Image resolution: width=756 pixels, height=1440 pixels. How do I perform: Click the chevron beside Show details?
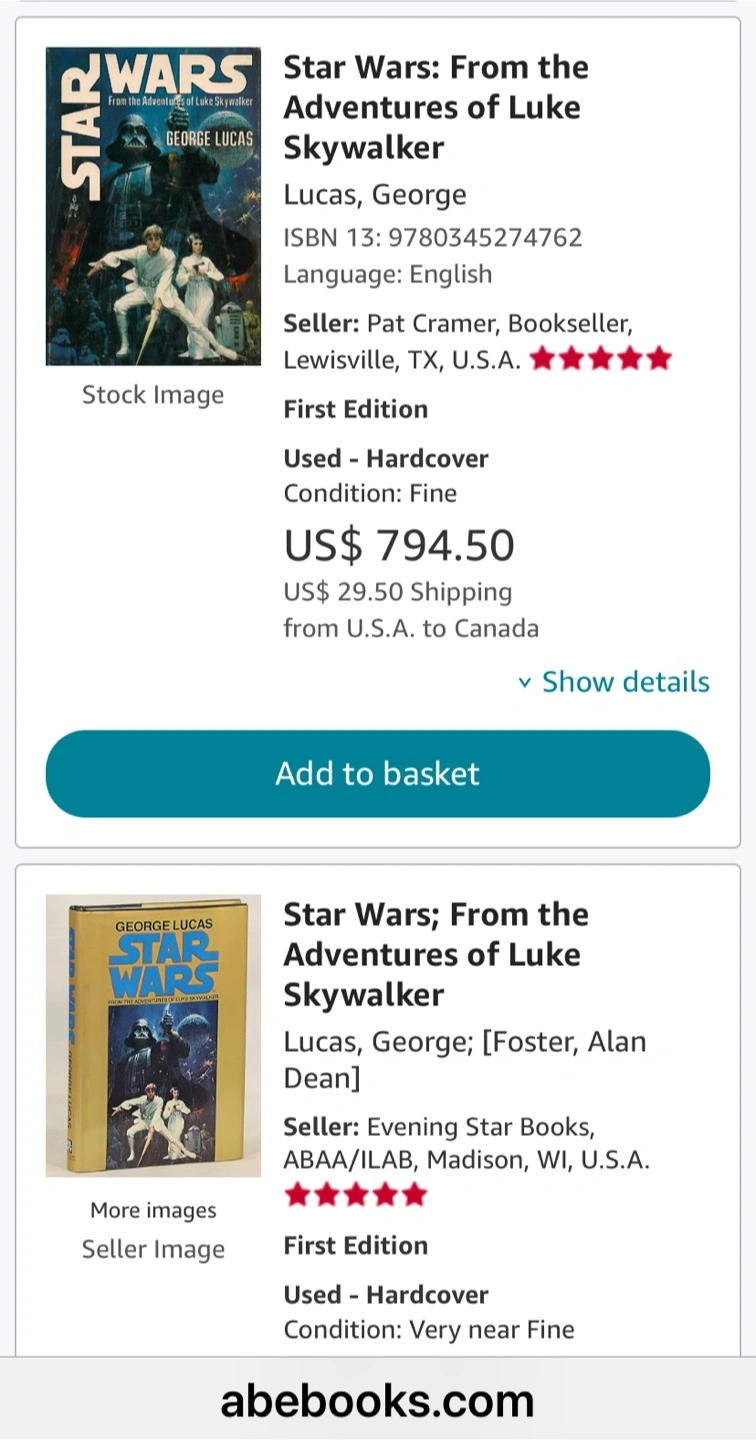(525, 683)
